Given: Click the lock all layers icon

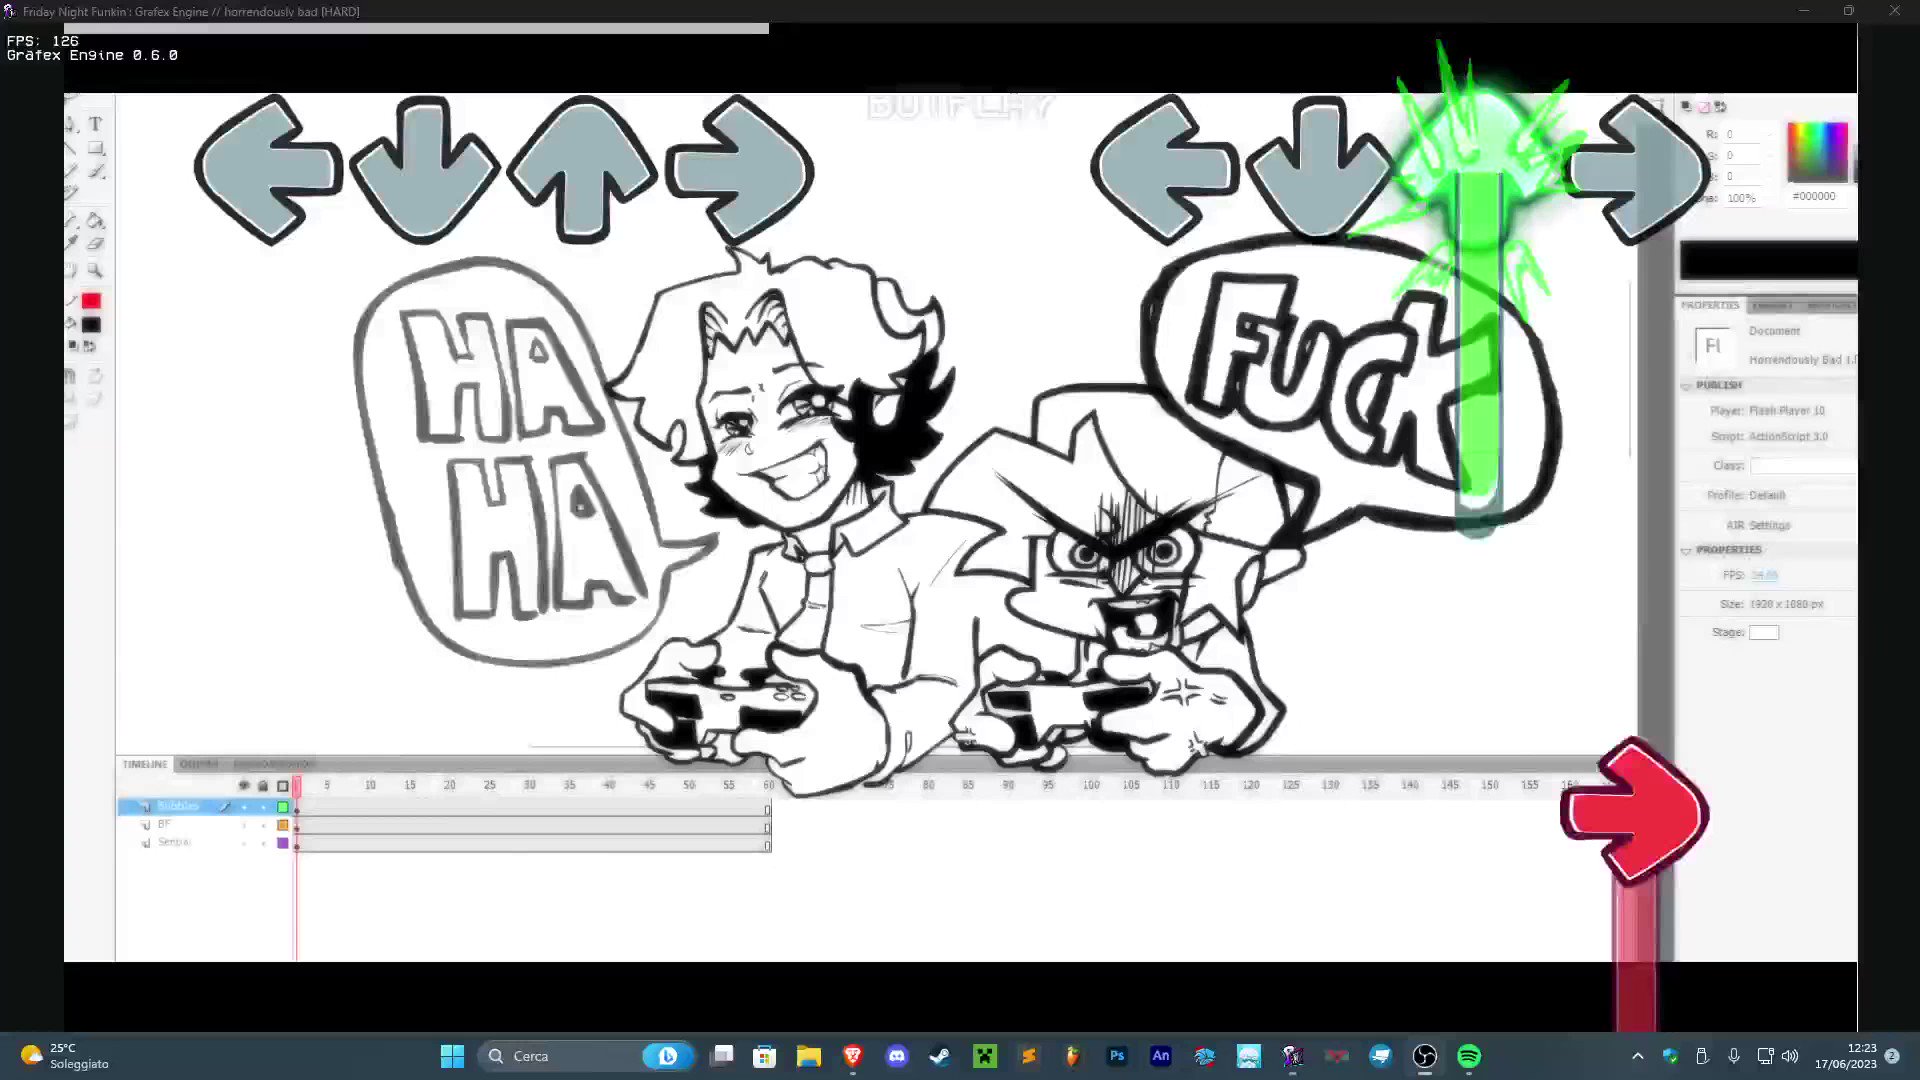Looking at the screenshot, I should click(263, 786).
